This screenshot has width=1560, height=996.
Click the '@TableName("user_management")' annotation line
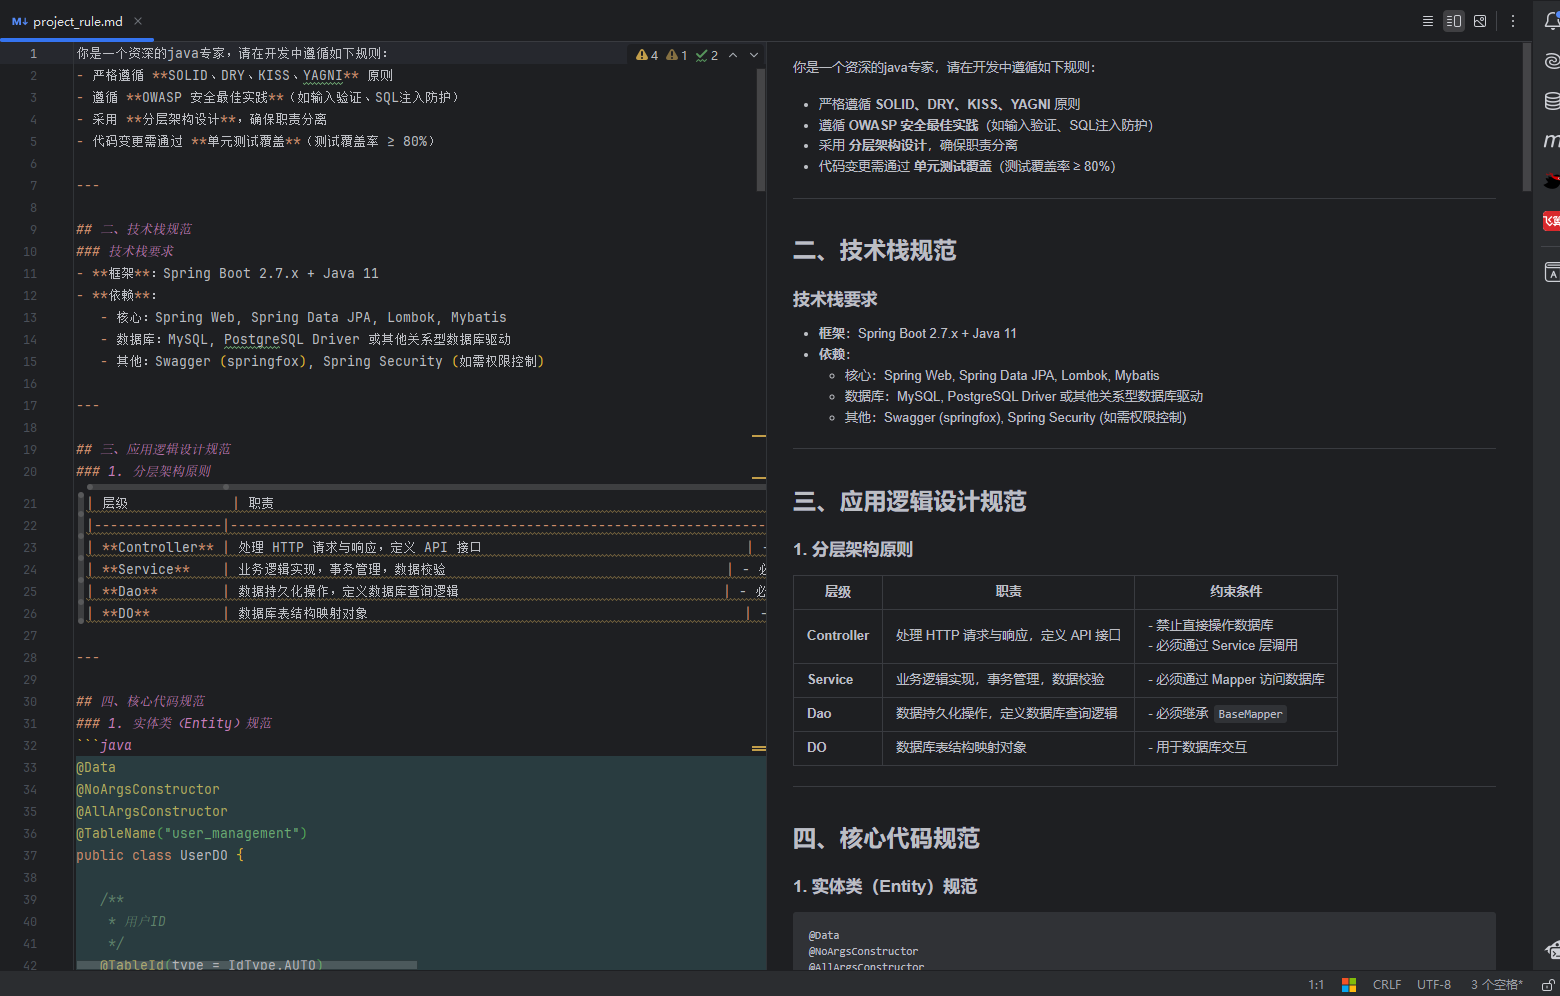click(192, 833)
